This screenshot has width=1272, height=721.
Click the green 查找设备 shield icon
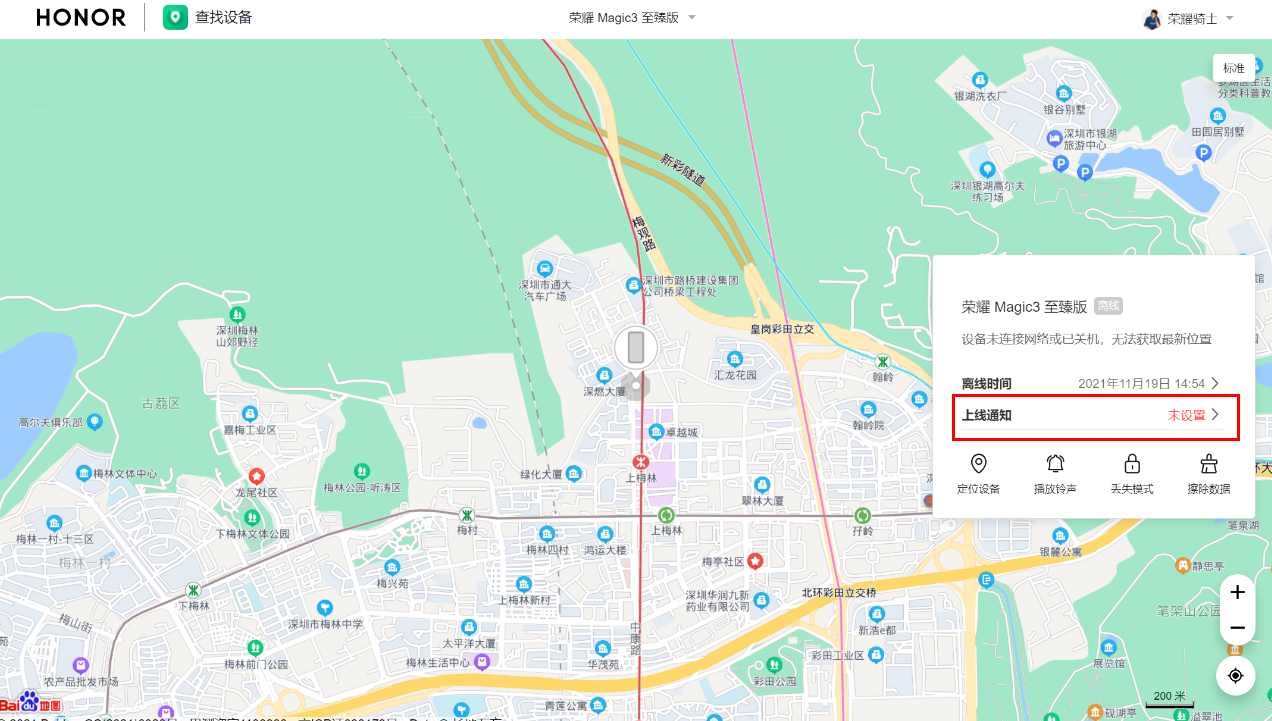tap(176, 18)
